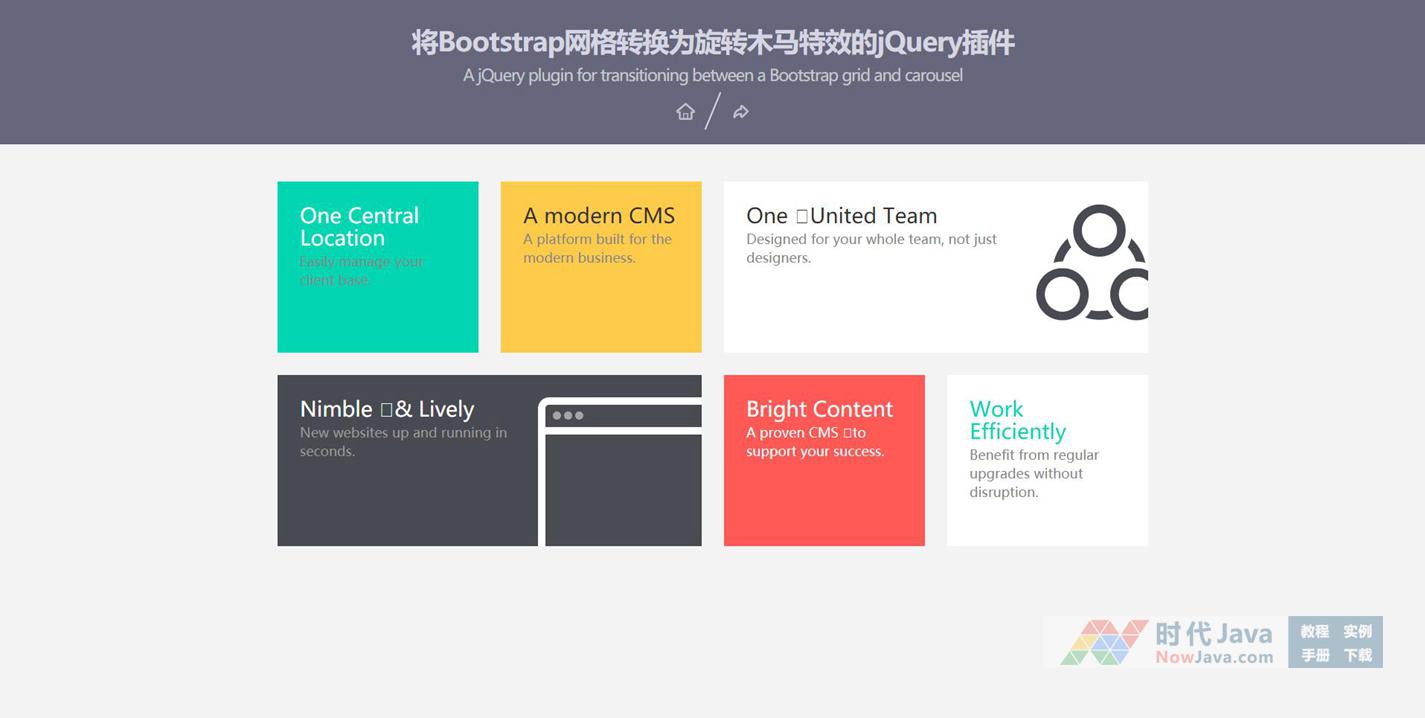Open the 手册 link in the watermark
1425x718 pixels.
[x=1314, y=655]
